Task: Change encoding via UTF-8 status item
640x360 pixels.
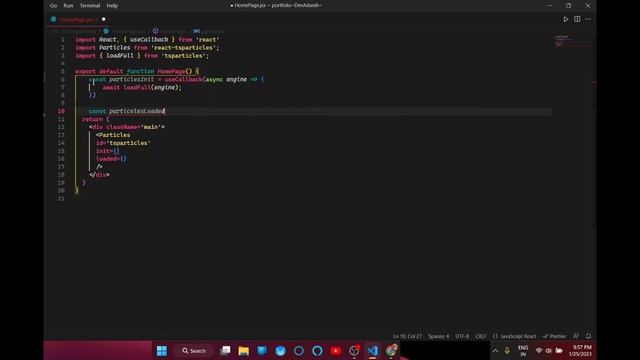Action: [x=462, y=336]
